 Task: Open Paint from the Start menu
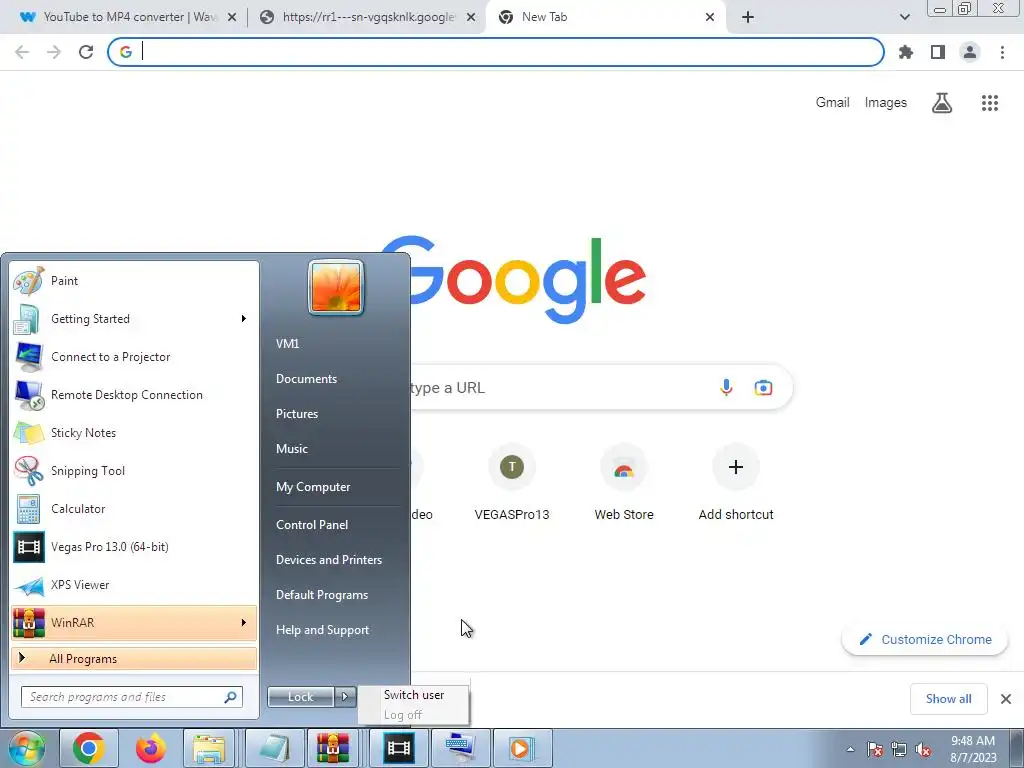134,281
